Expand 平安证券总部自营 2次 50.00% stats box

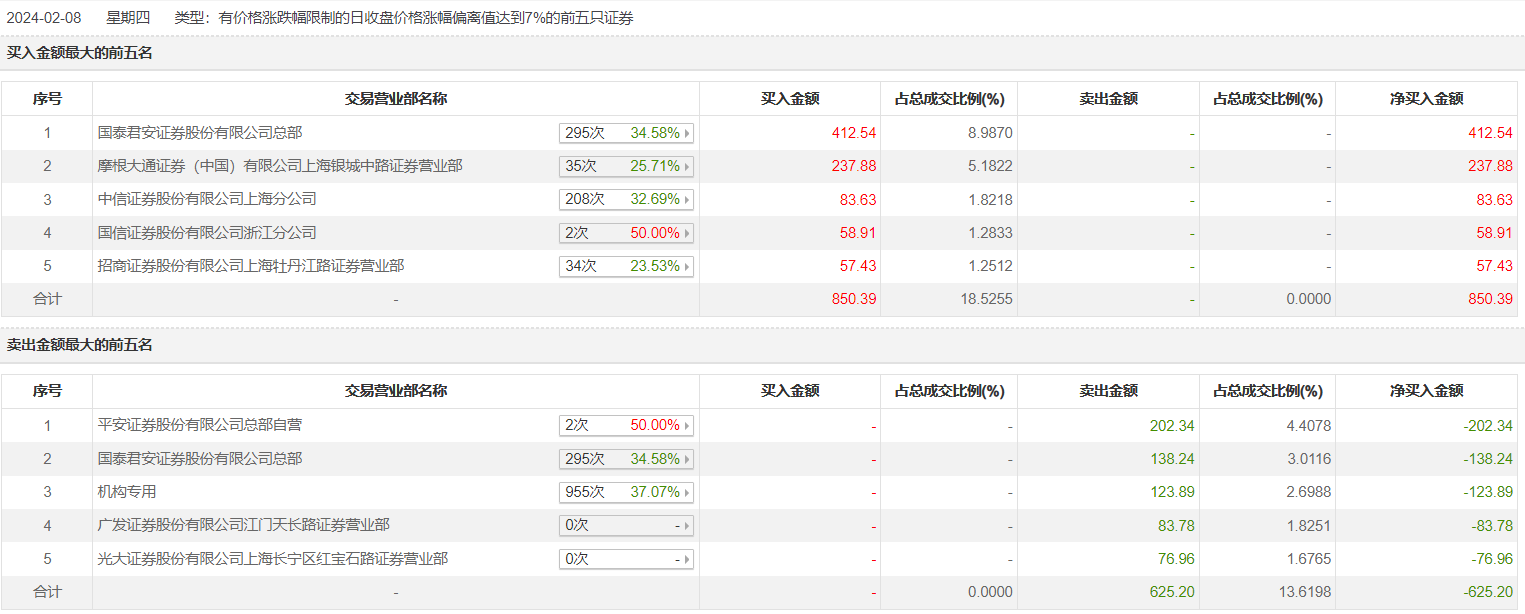(626, 425)
